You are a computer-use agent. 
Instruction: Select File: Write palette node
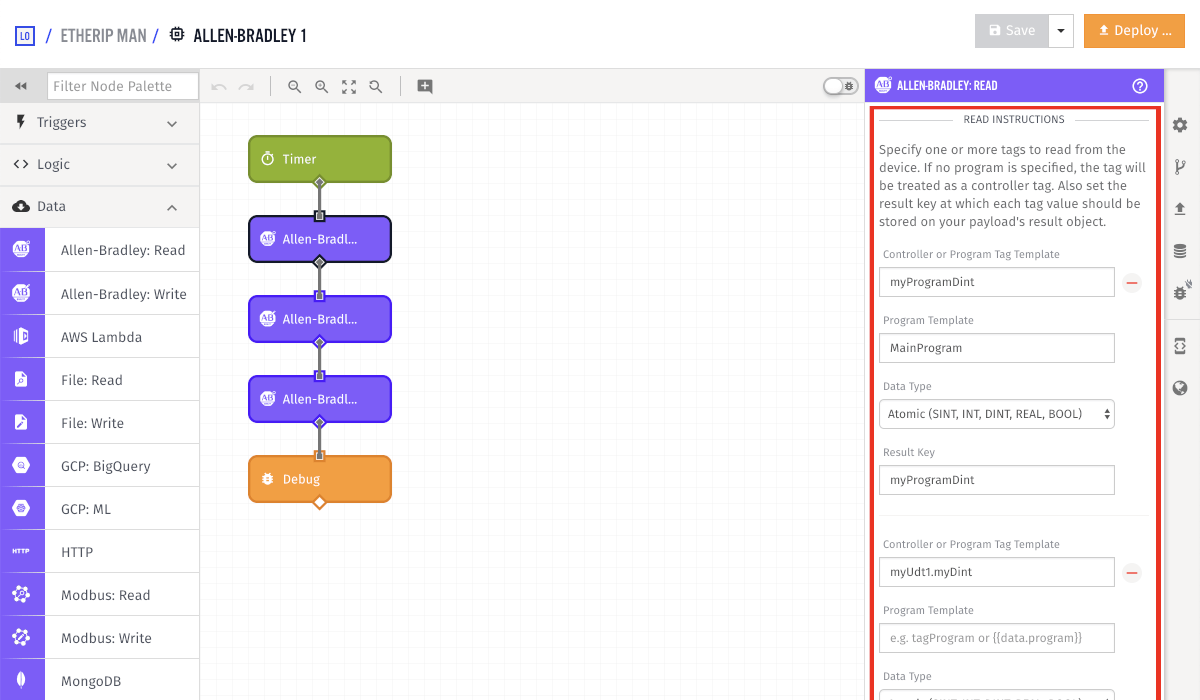pyautogui.click(x=100, y=423)
